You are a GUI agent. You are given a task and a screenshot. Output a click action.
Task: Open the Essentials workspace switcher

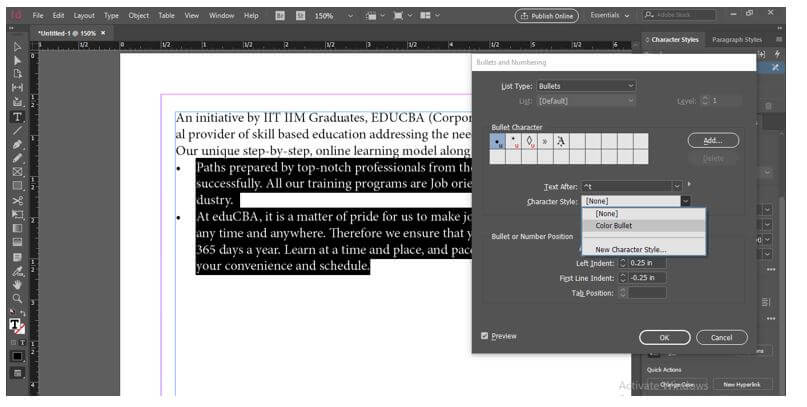coord(610,15)
